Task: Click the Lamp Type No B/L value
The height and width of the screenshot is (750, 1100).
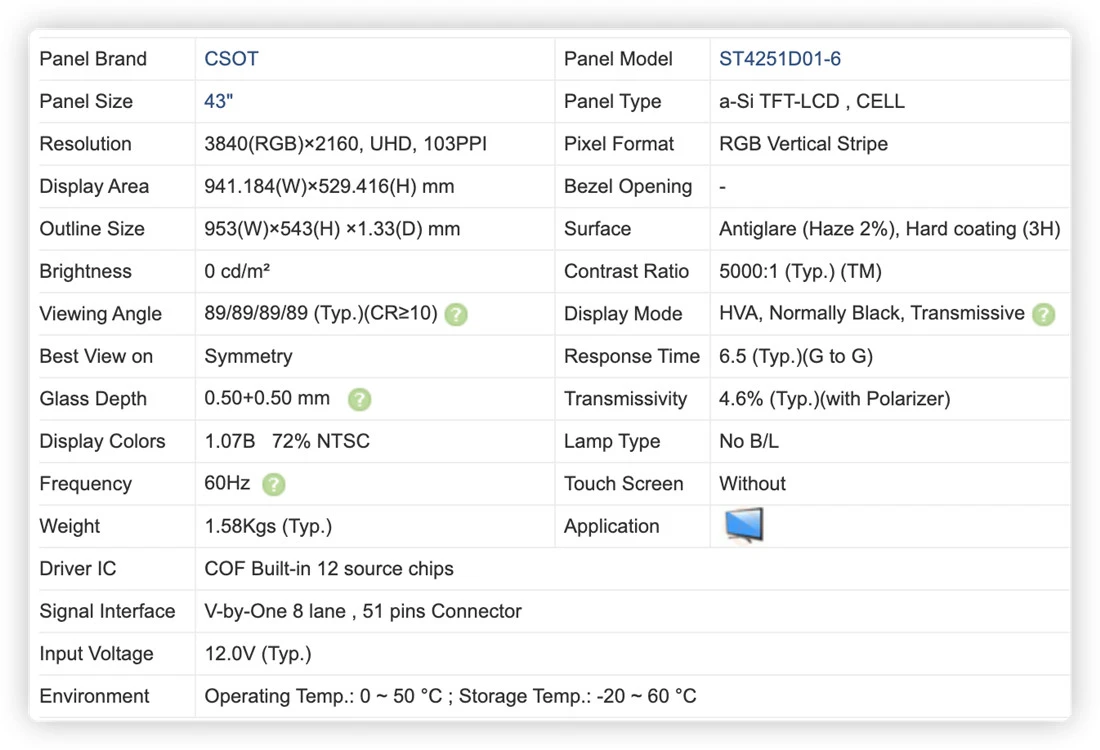Action: click(x=749, y=441)
